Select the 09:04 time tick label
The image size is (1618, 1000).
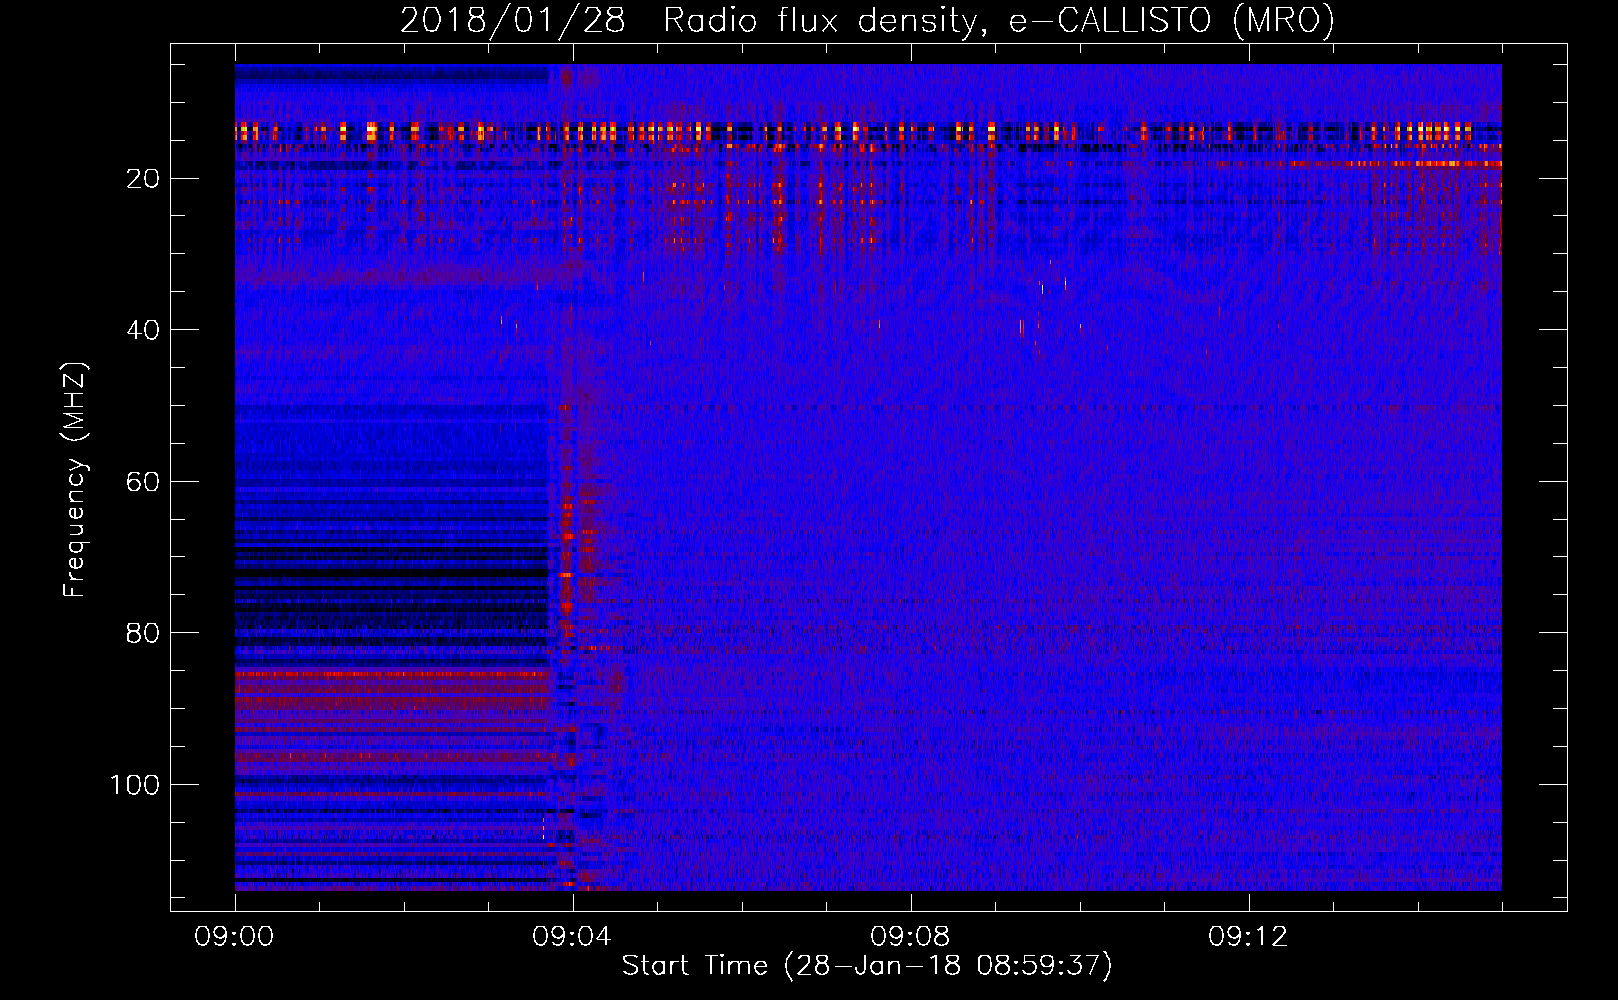click(573, 937)
